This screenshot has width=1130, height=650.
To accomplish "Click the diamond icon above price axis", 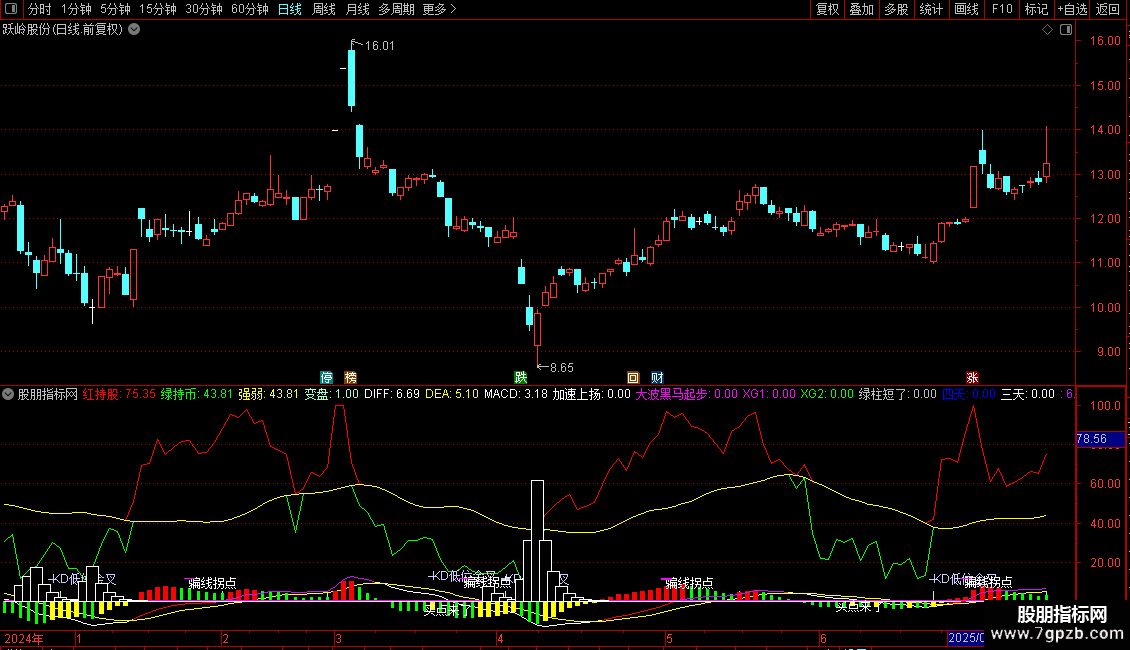I will point(1048,30).
